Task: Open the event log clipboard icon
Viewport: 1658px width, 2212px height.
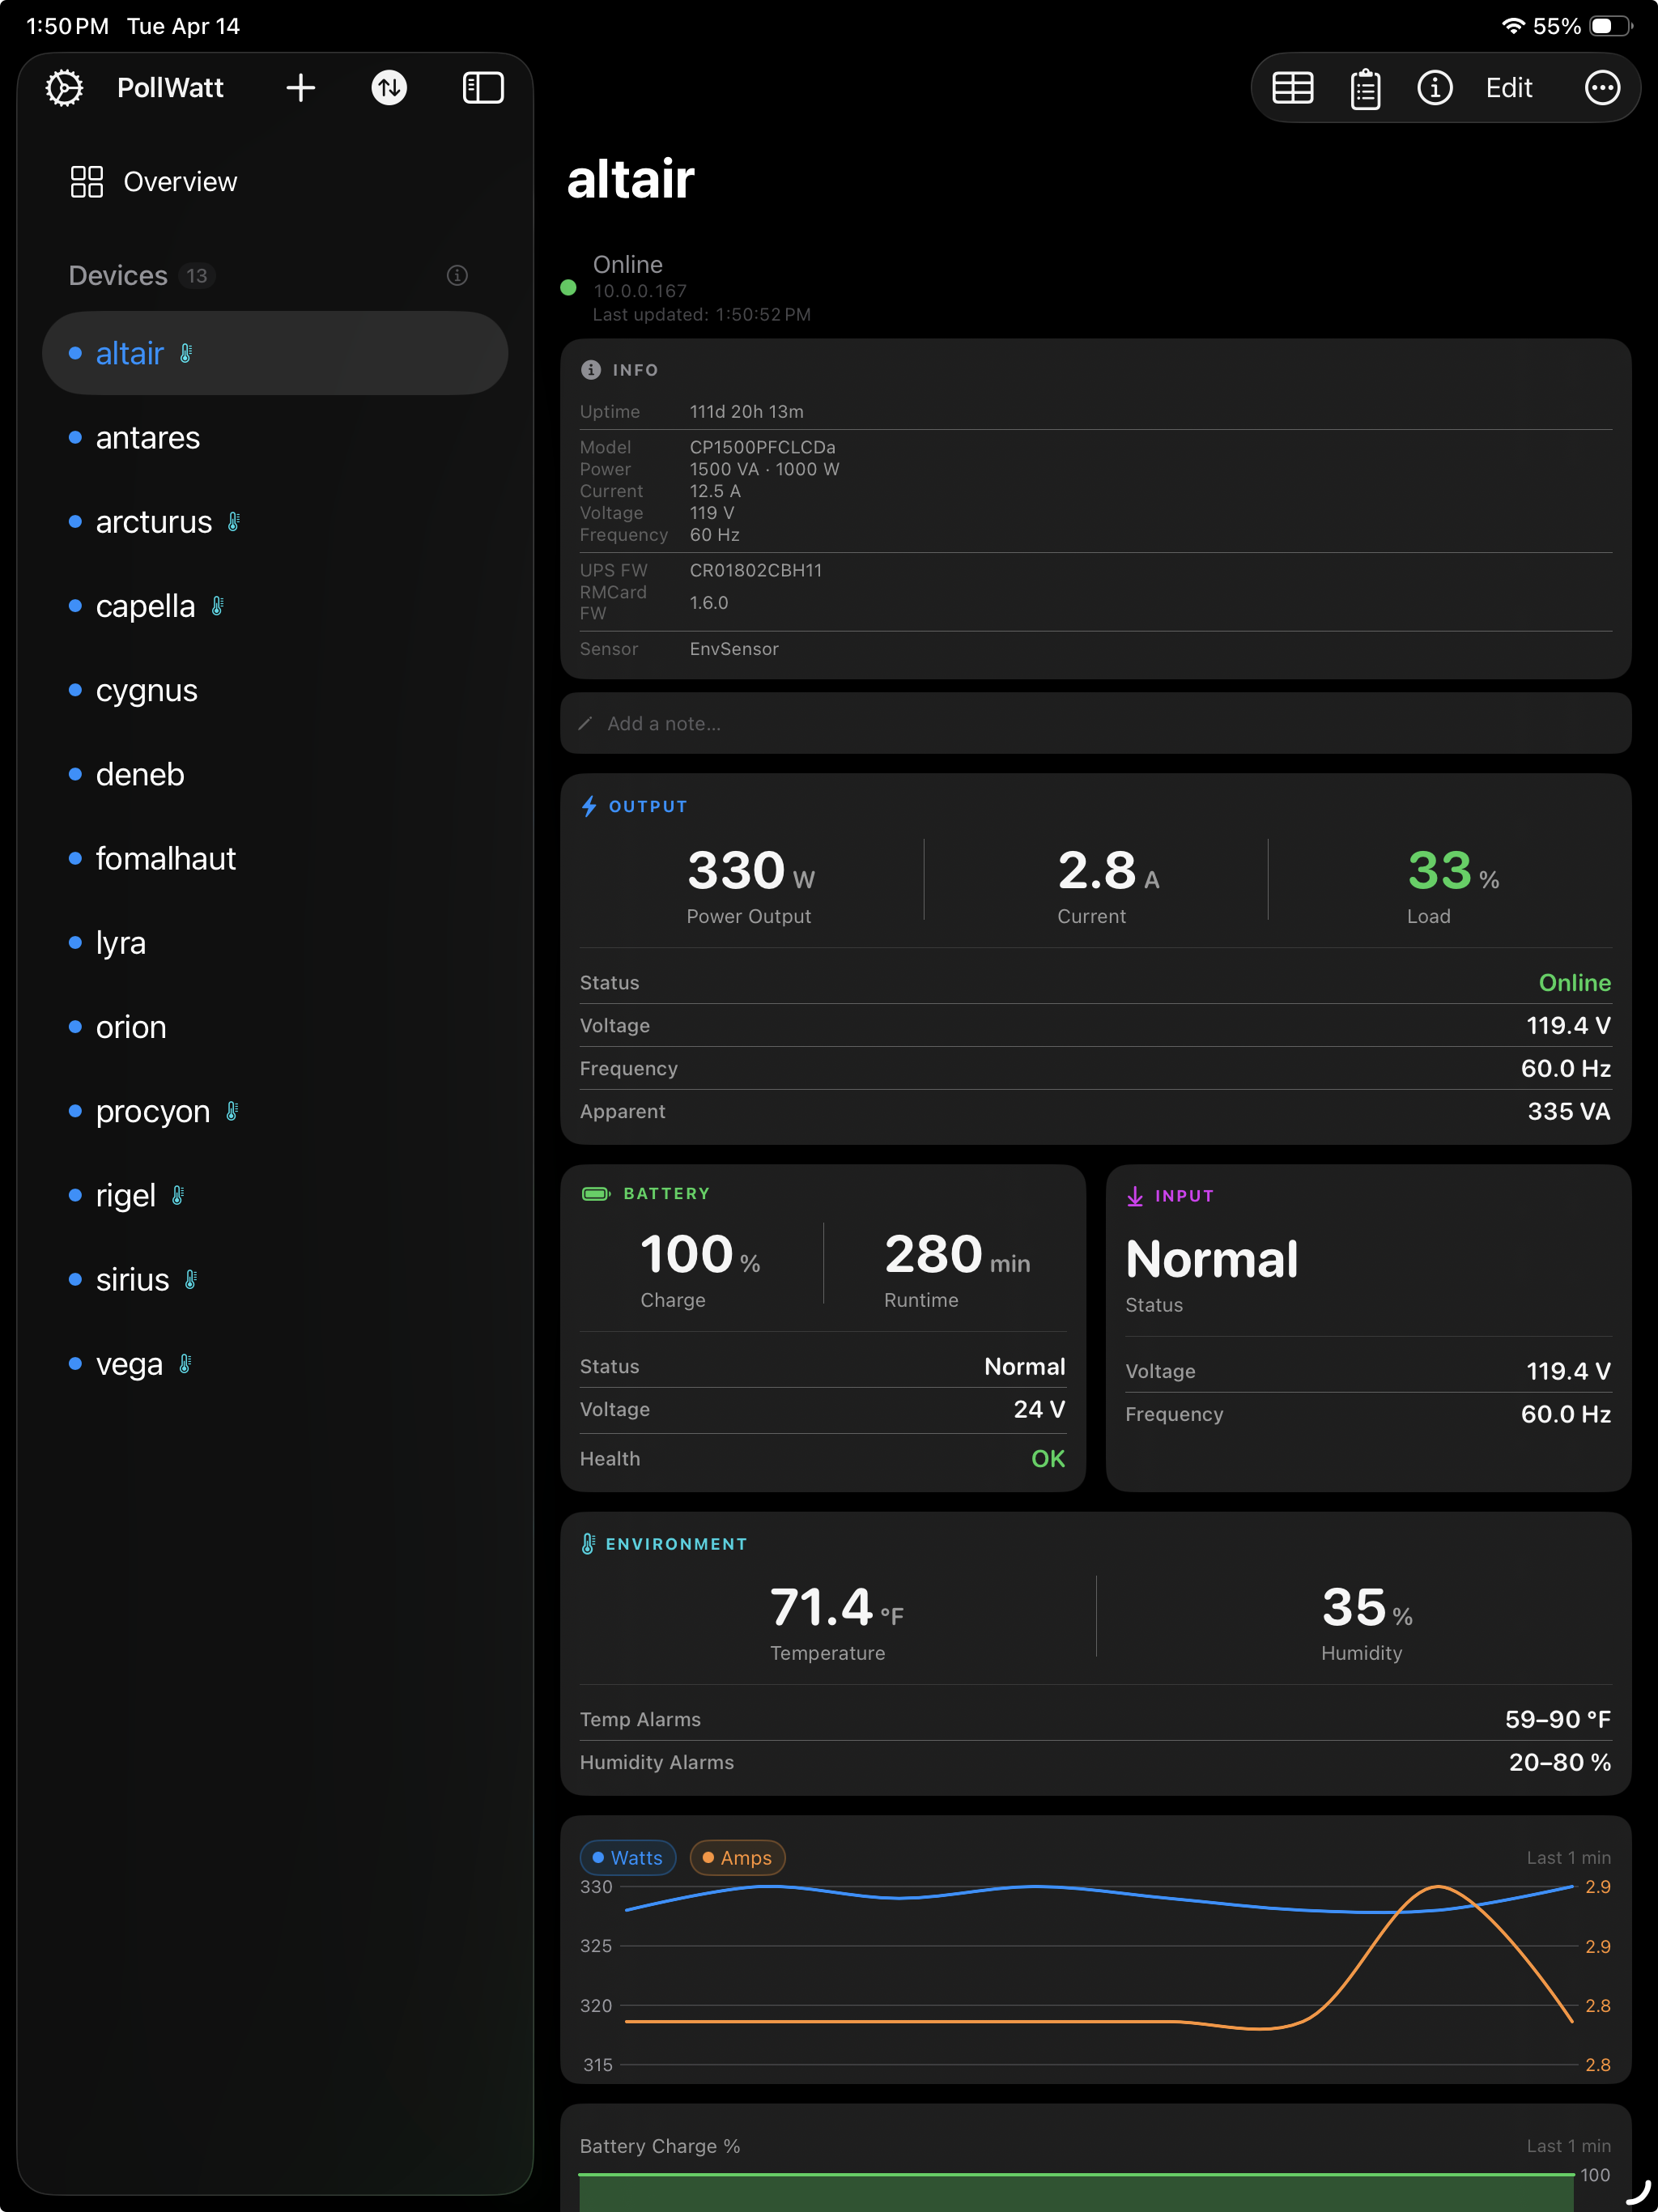Action: click(1363, 88)
